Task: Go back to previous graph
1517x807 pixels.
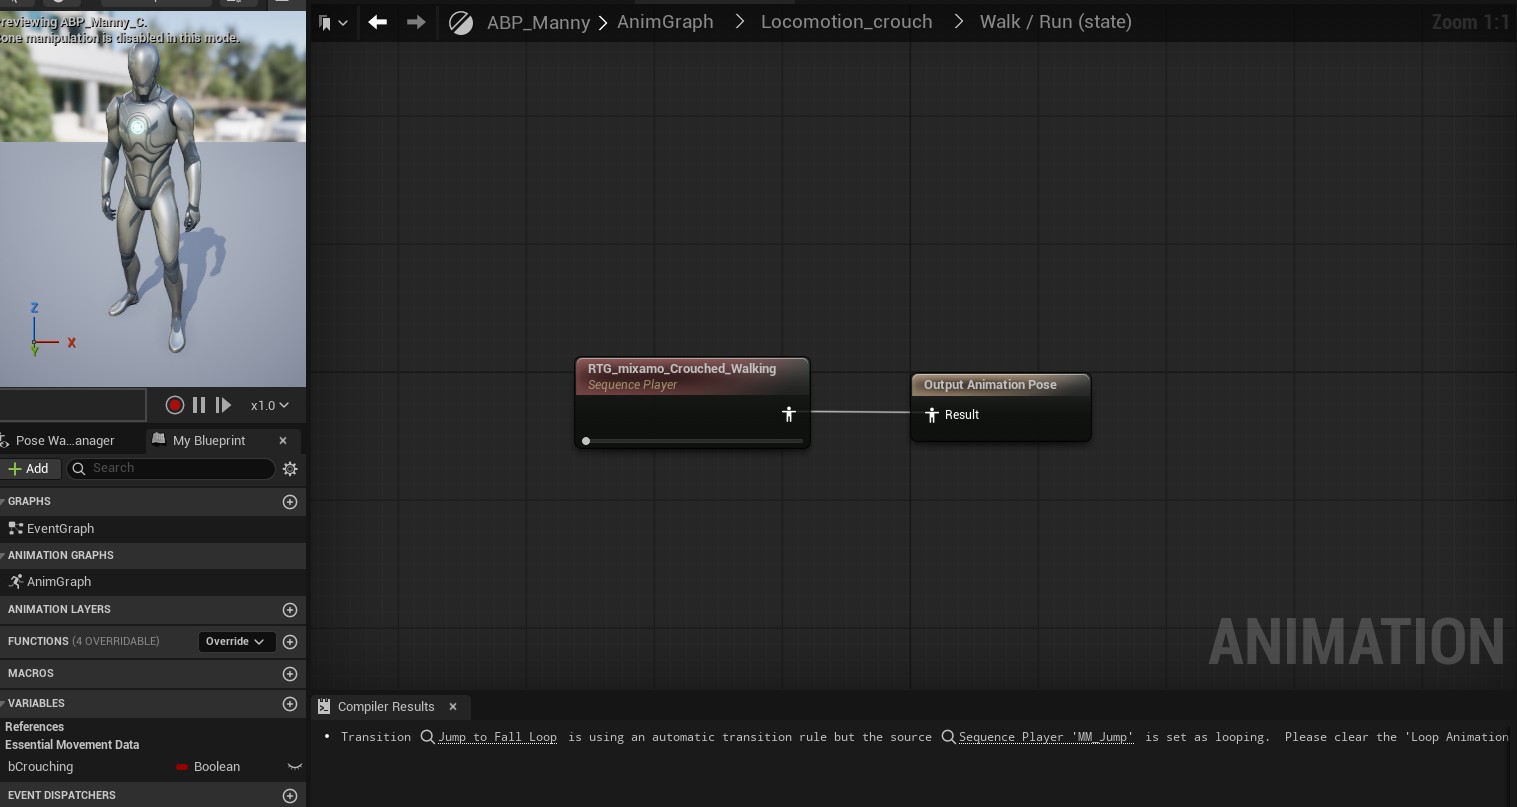Action: (x=377, y=21)
